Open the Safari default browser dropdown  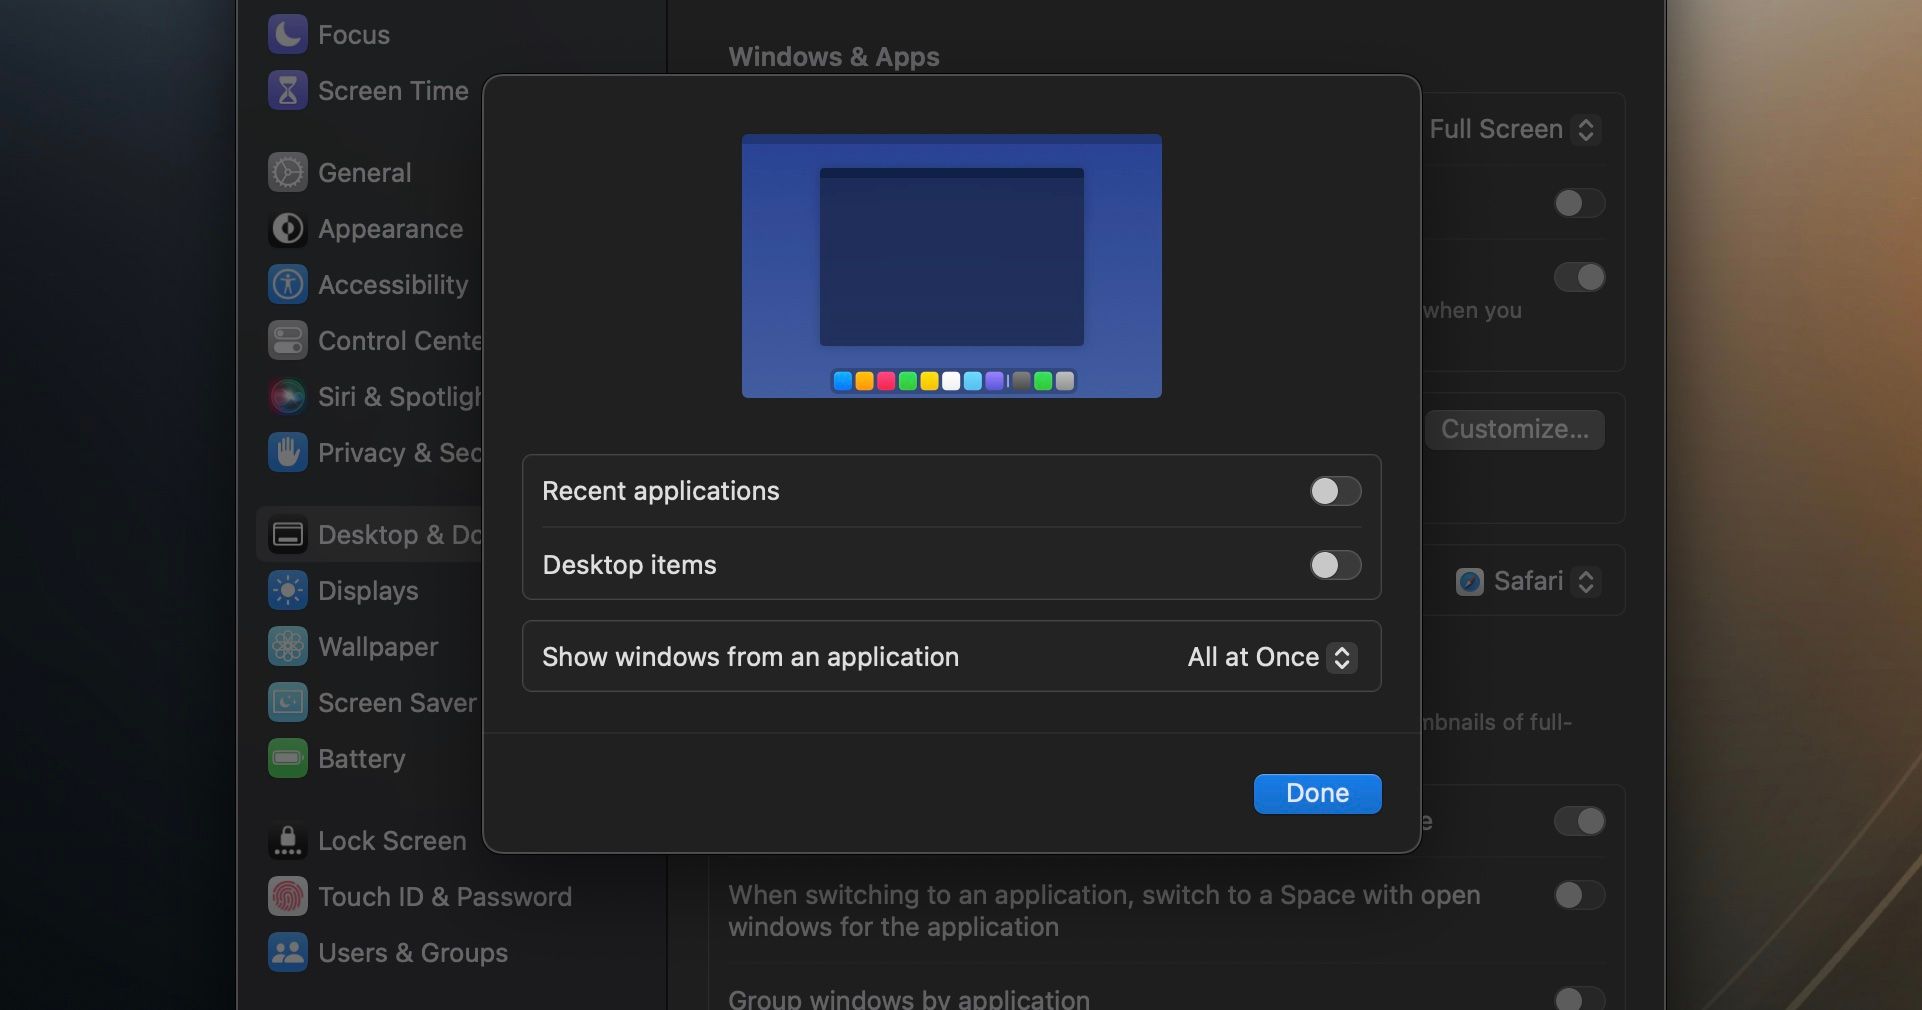(1527, 582)
